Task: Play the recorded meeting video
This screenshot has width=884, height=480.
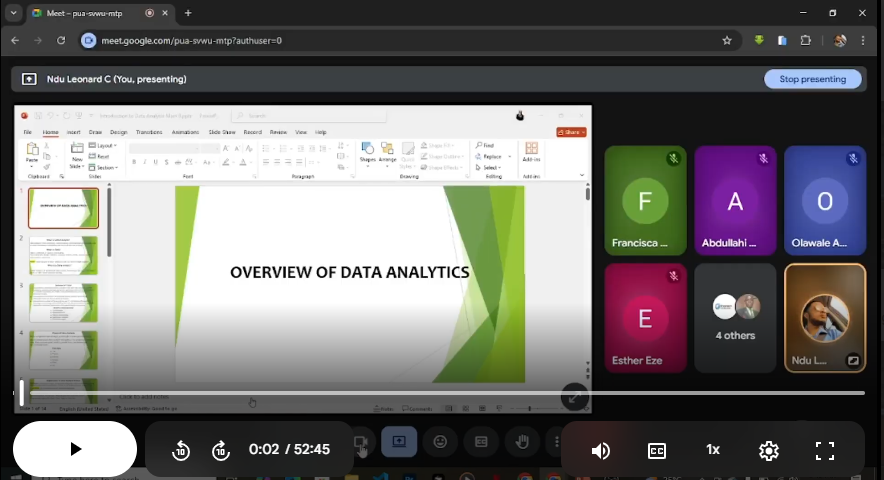Action: [x=75, y=449]
